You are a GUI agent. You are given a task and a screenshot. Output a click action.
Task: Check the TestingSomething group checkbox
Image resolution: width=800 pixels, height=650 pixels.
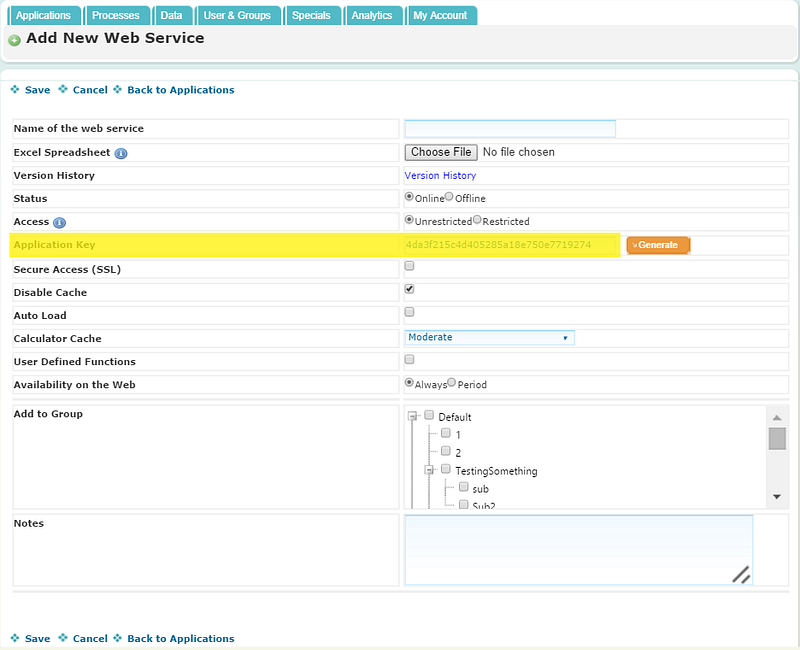pyautogui.click(x=446, y=468)
